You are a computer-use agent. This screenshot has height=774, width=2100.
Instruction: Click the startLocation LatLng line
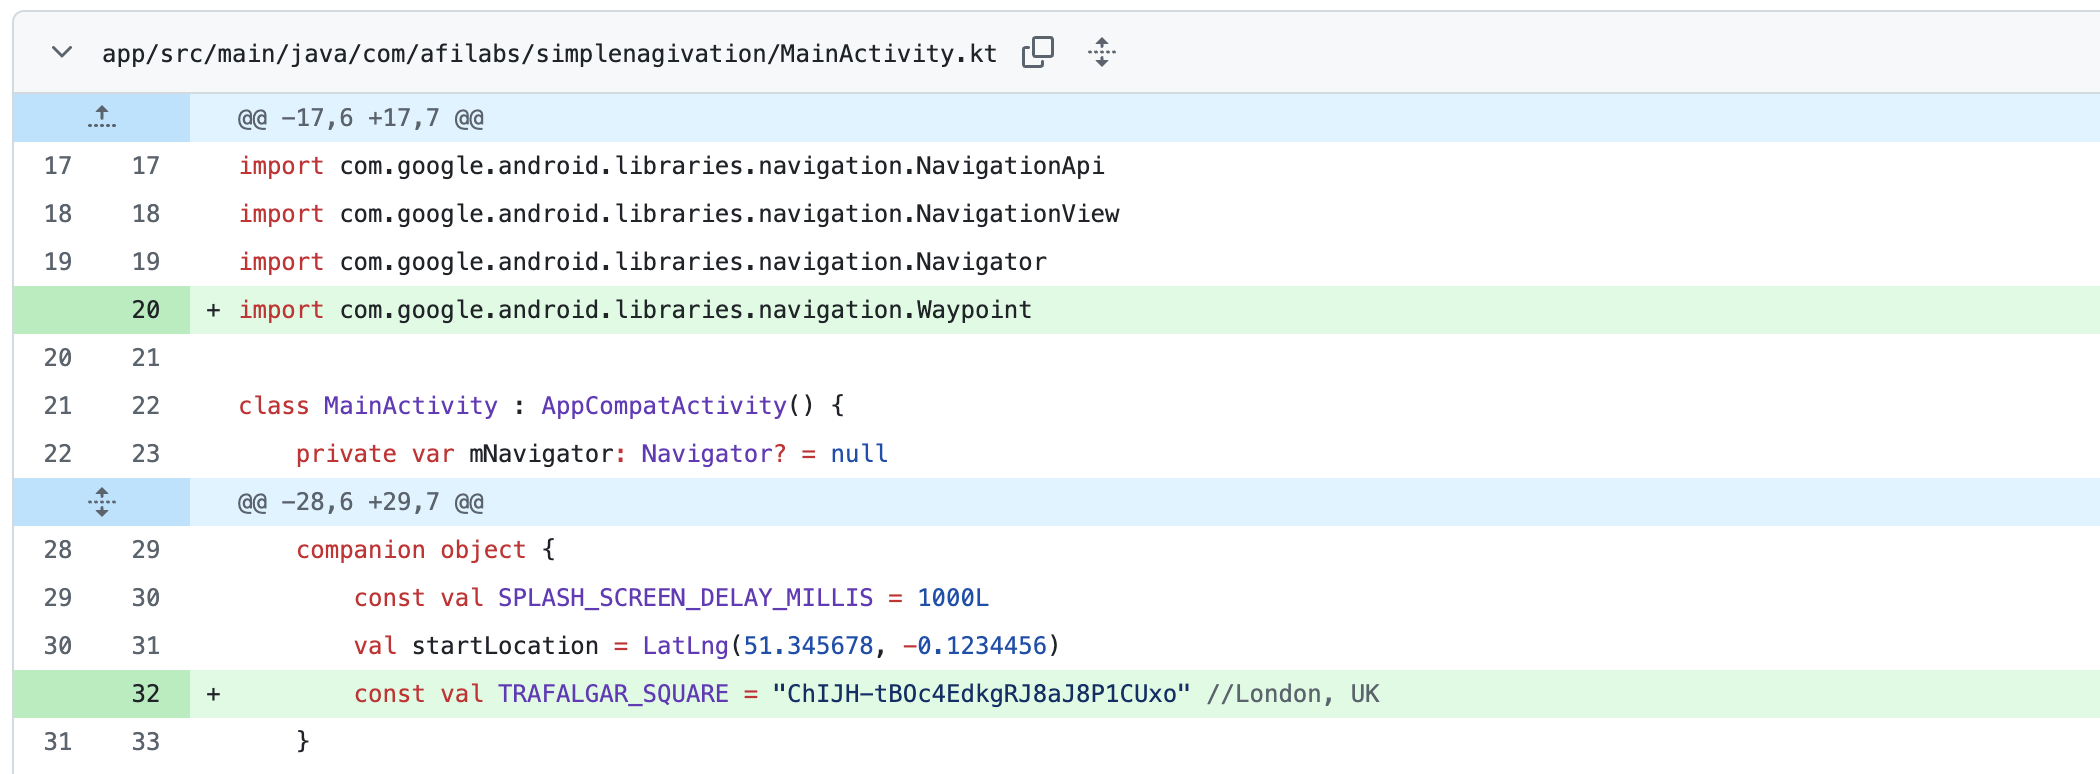coord(705,646)
